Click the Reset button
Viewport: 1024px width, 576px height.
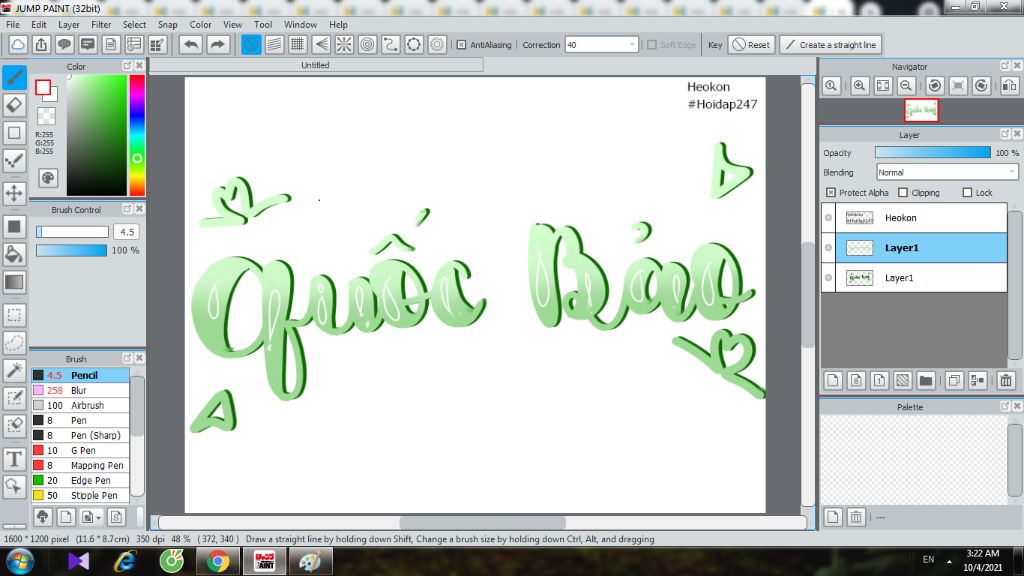(x=752, y=44)
